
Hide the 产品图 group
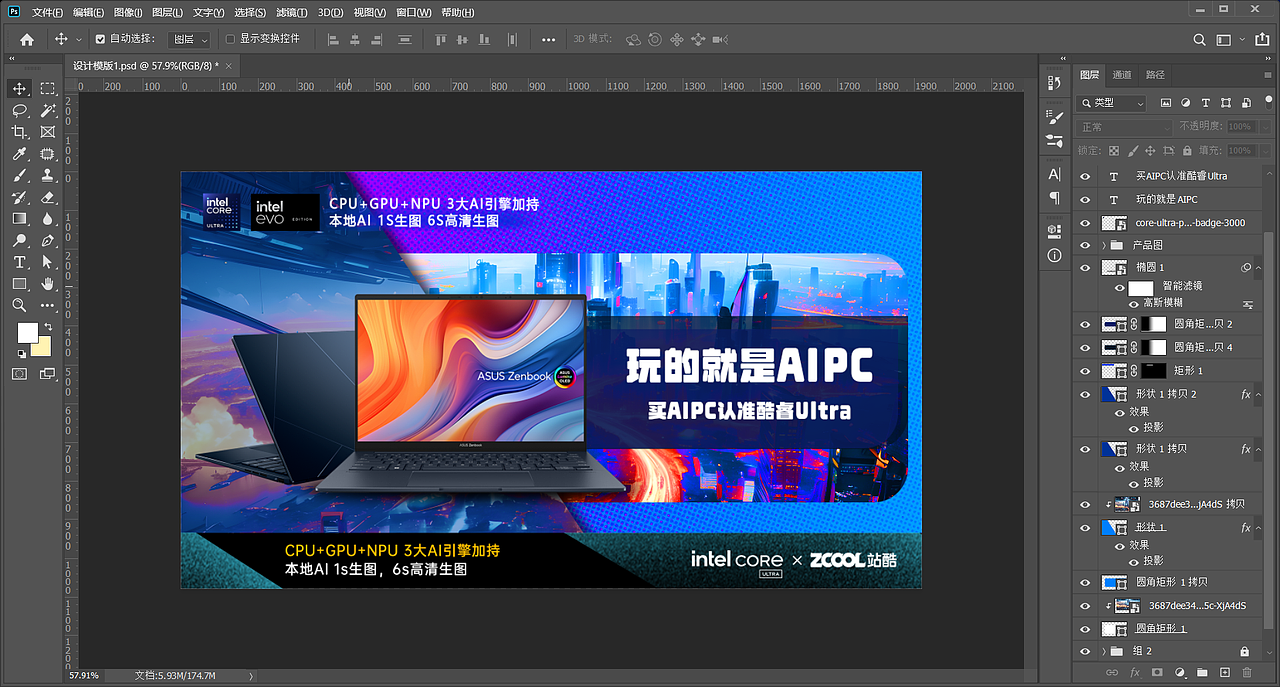[1085, 245]
